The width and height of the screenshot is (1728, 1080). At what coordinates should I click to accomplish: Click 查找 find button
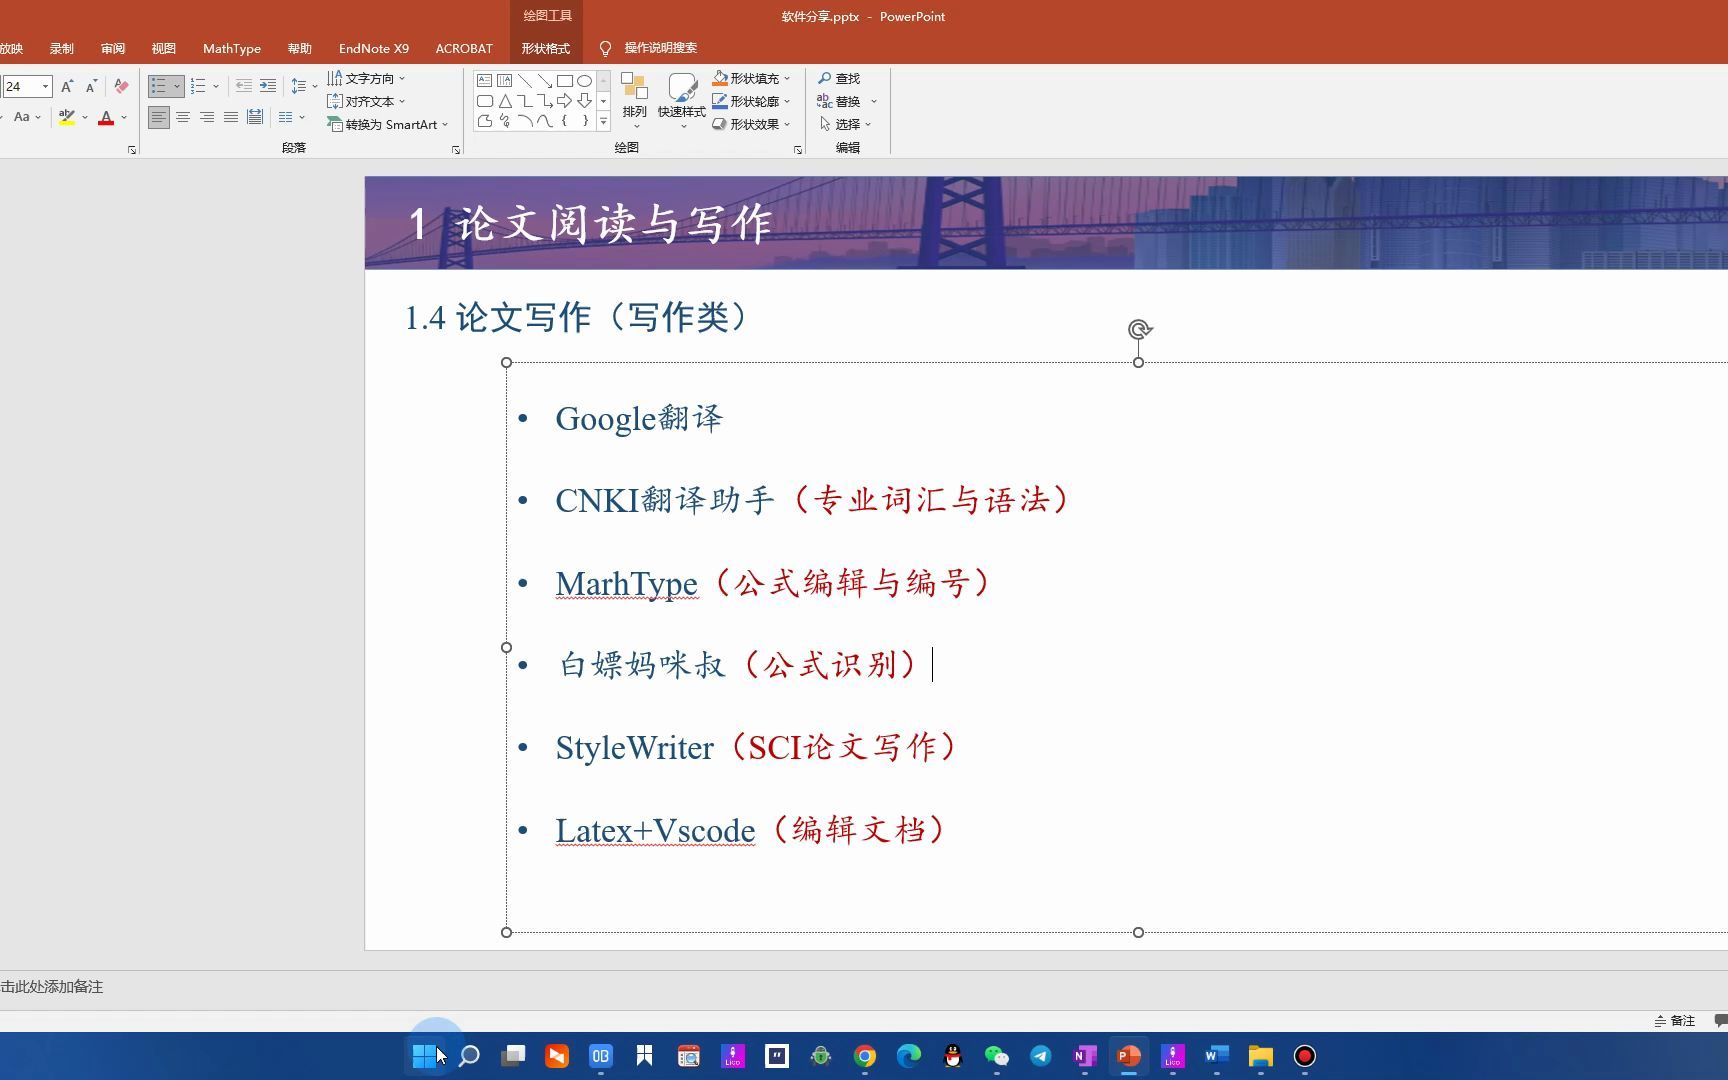tap(839, 78)
